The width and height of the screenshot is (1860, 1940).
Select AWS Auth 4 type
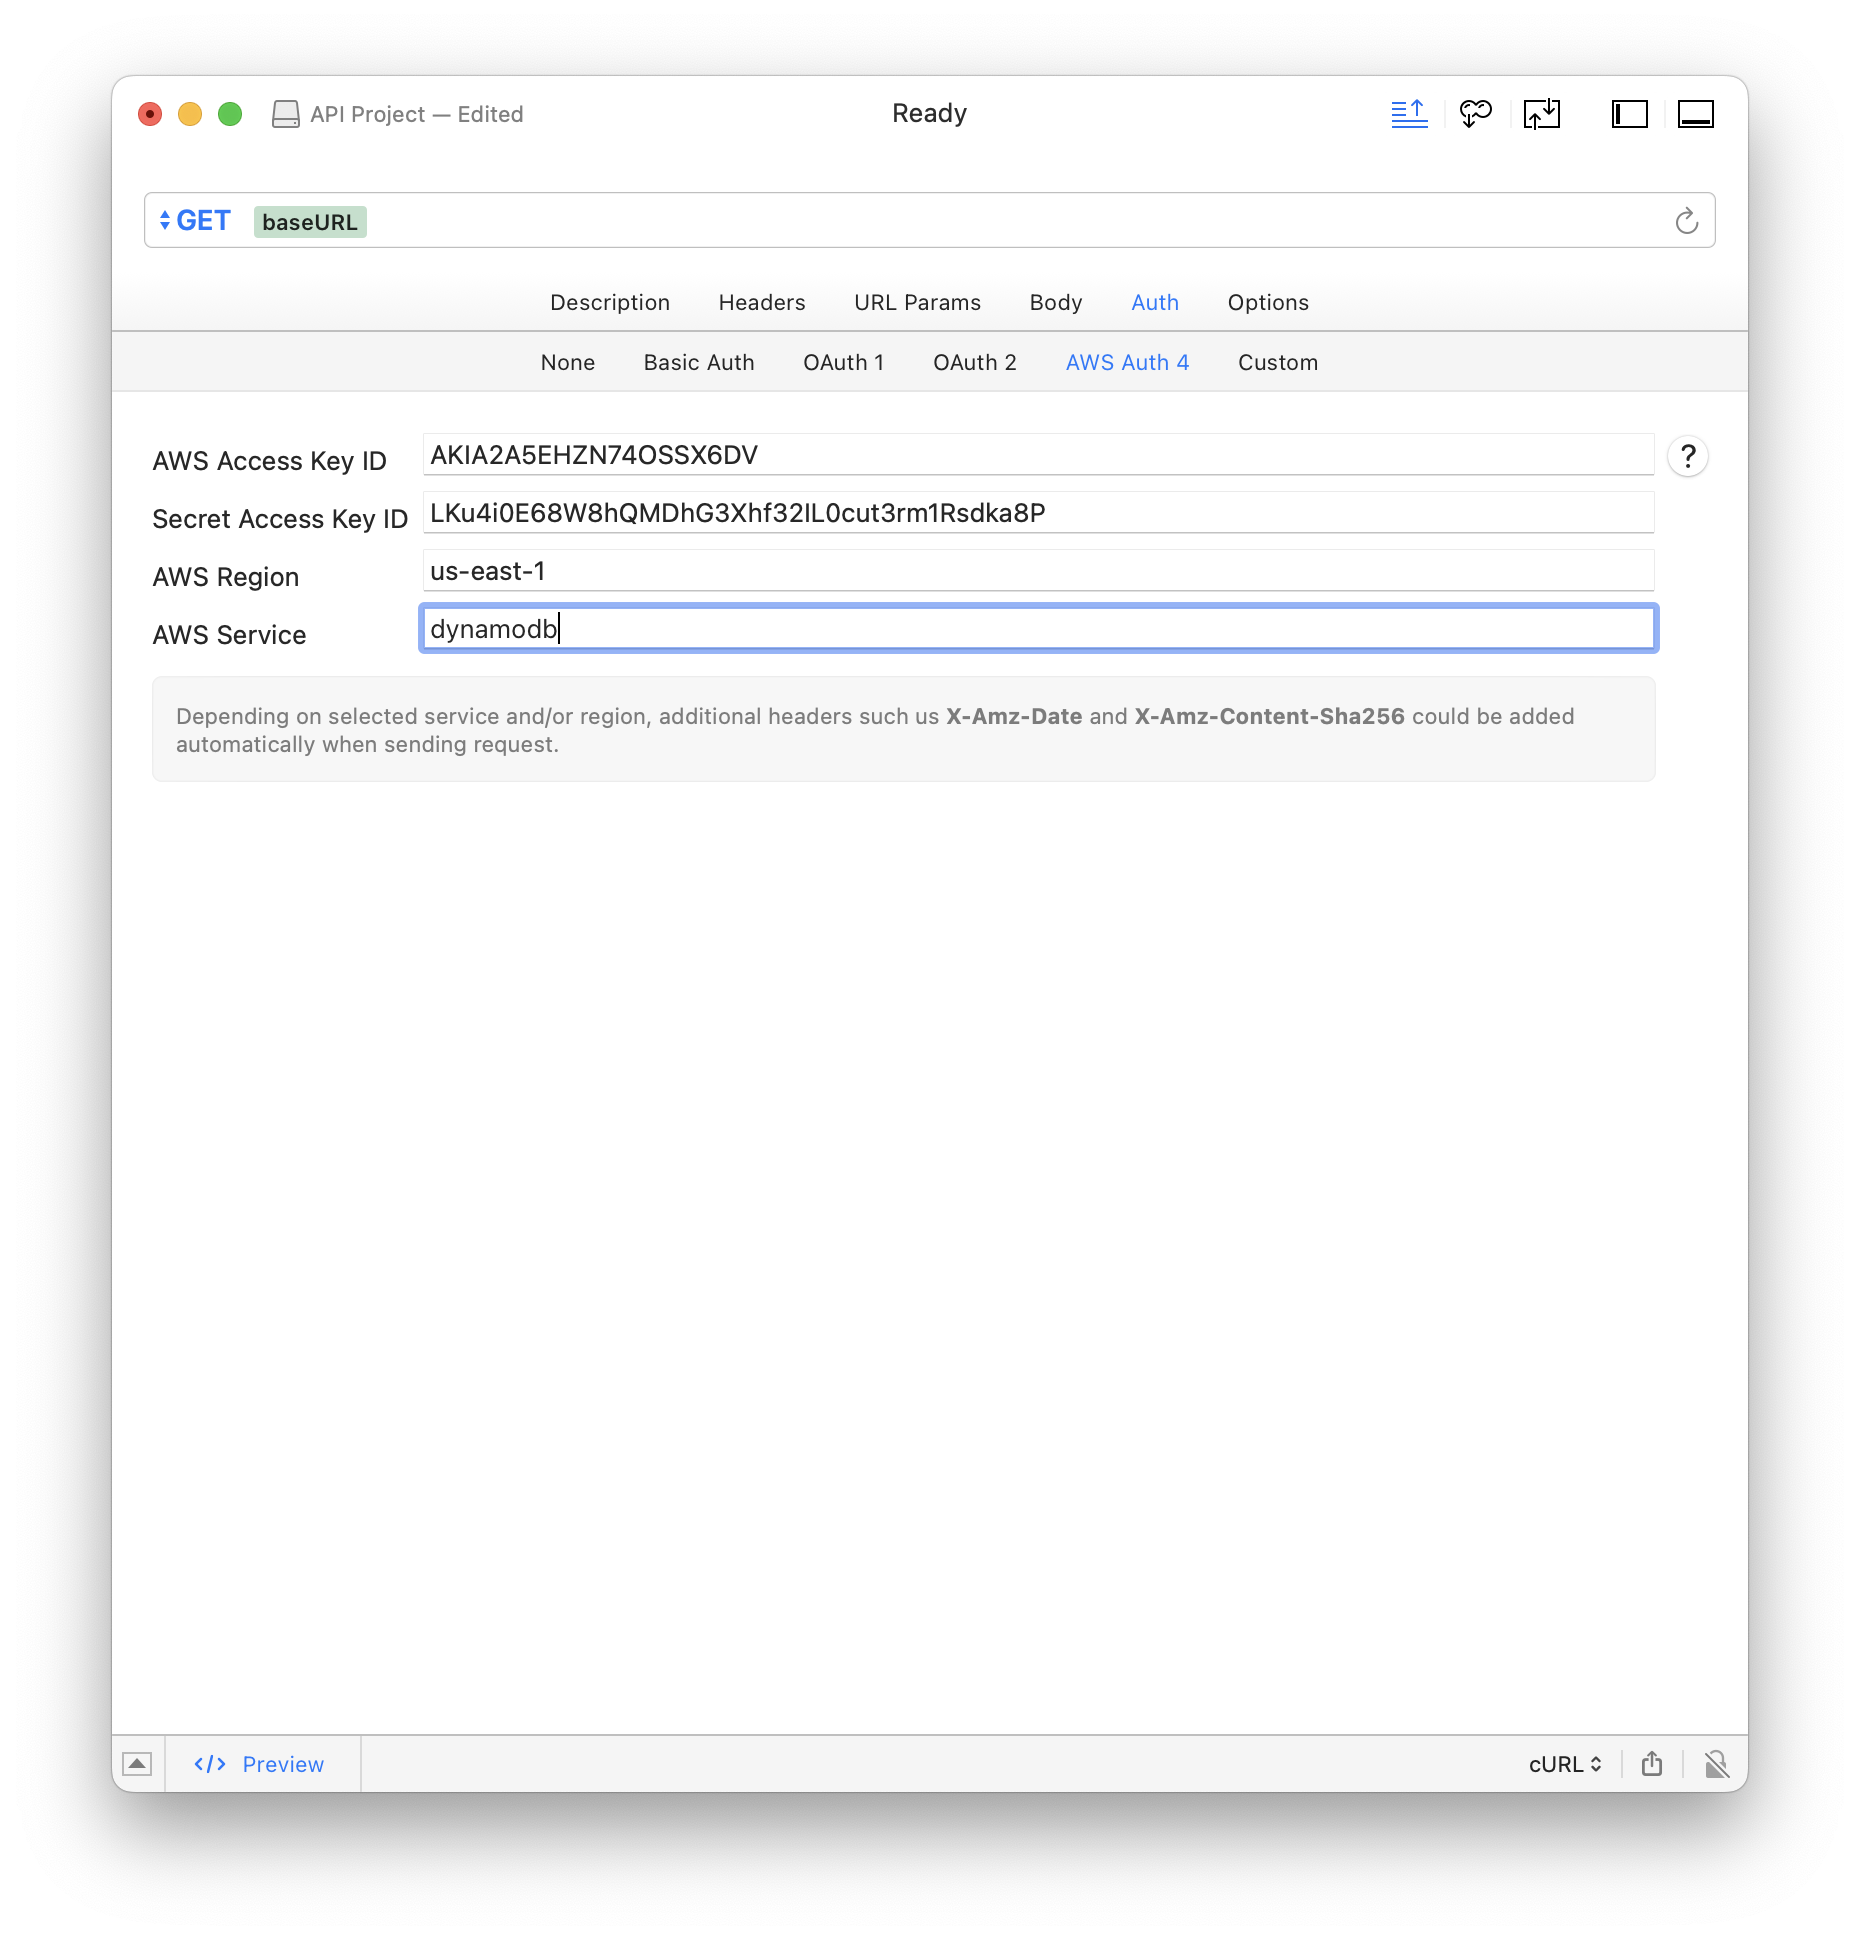click(1127, 362)
